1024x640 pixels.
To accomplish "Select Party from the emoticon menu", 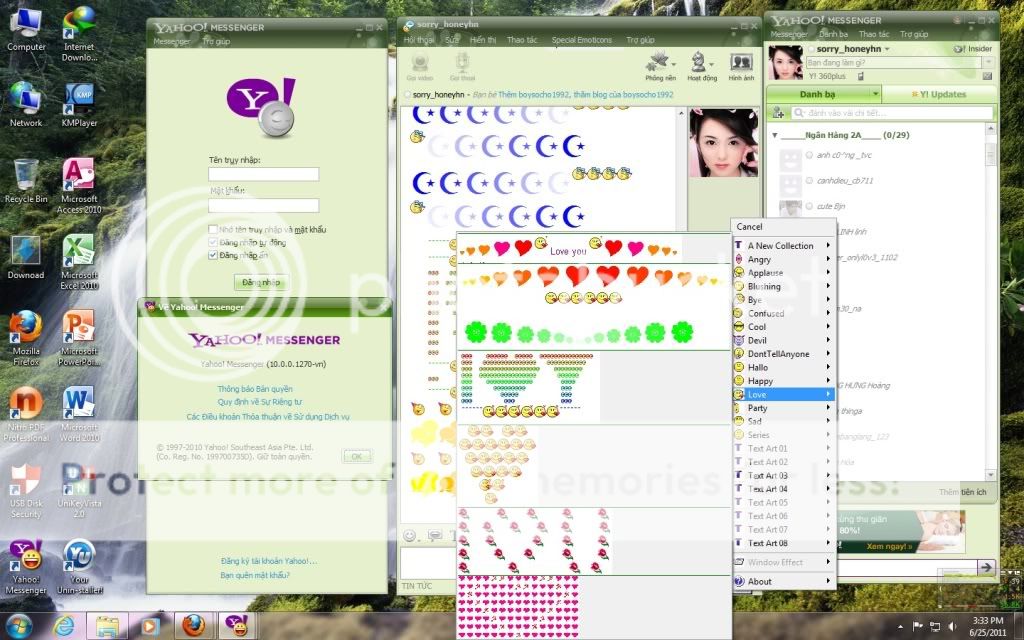I will (x=783, y=408).
